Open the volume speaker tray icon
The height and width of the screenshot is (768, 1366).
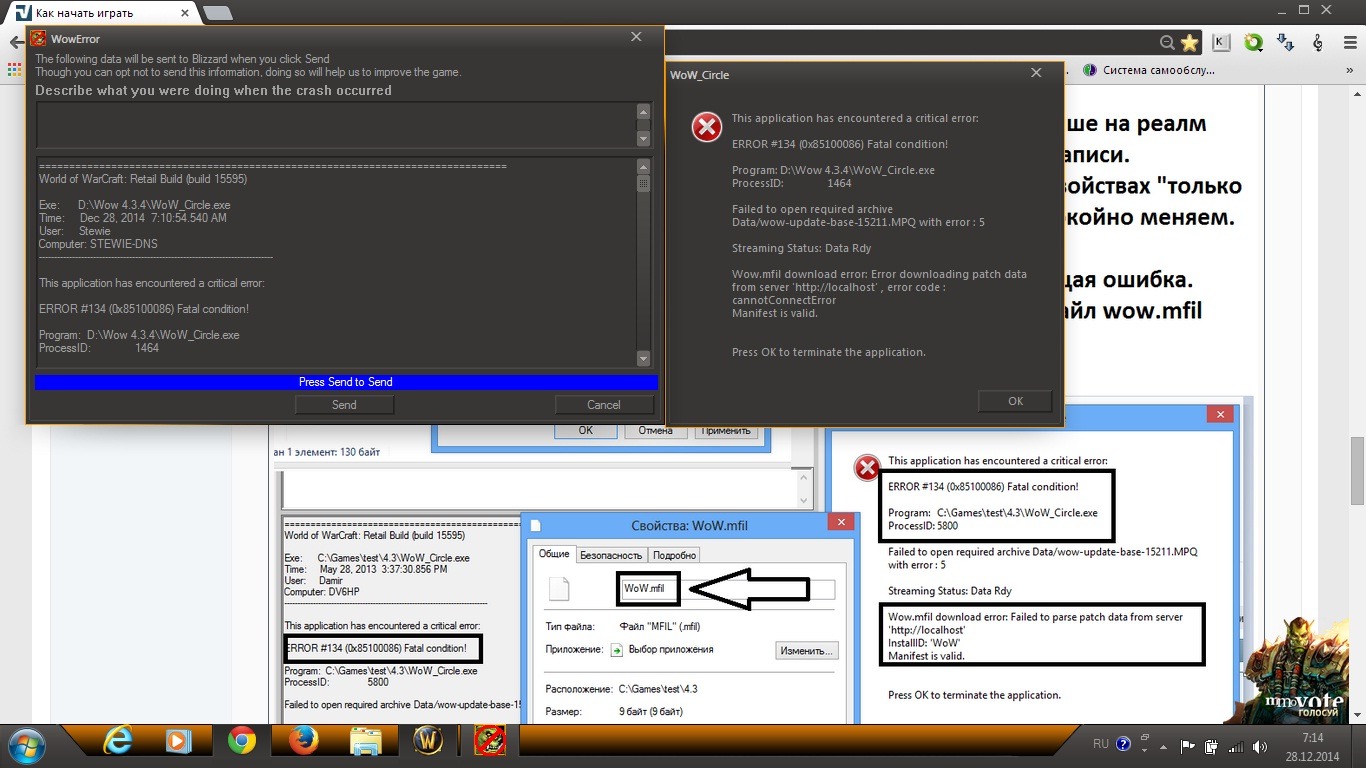click(1259, 746)
